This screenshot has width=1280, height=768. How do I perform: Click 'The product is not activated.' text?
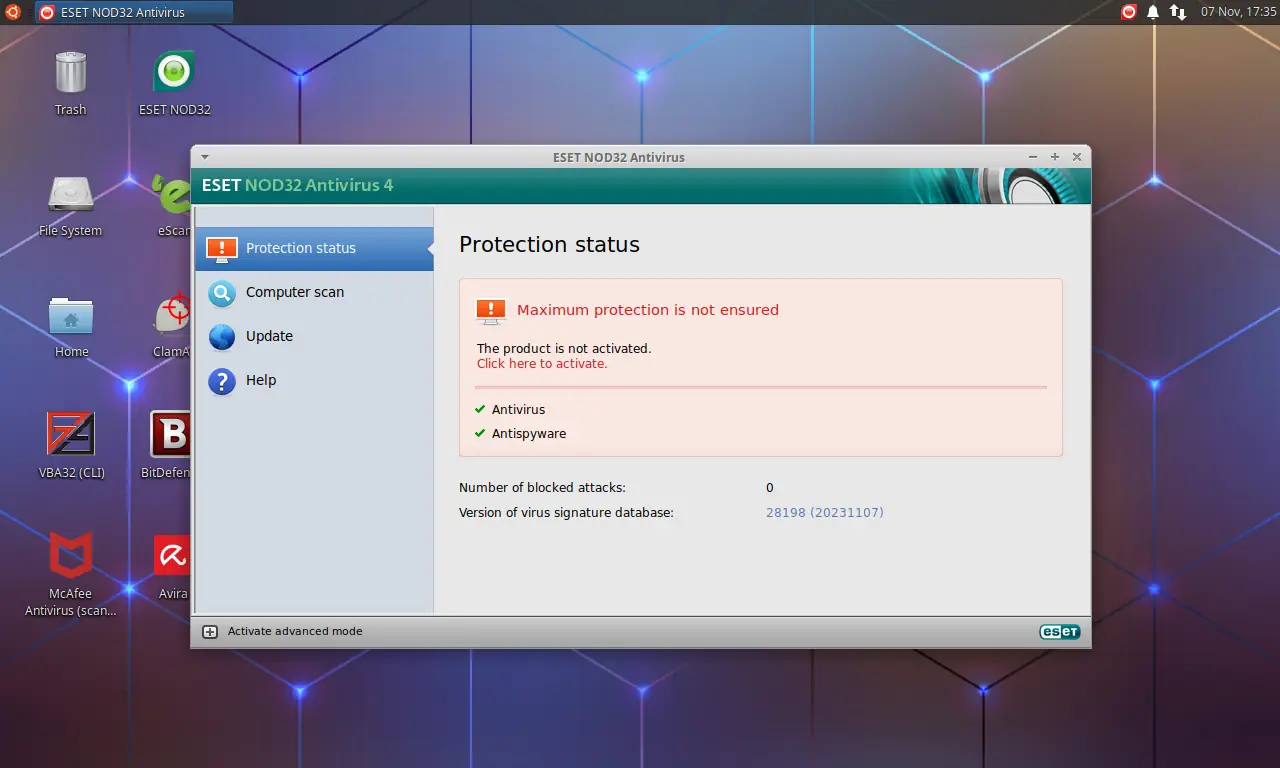tap(564, 349)
